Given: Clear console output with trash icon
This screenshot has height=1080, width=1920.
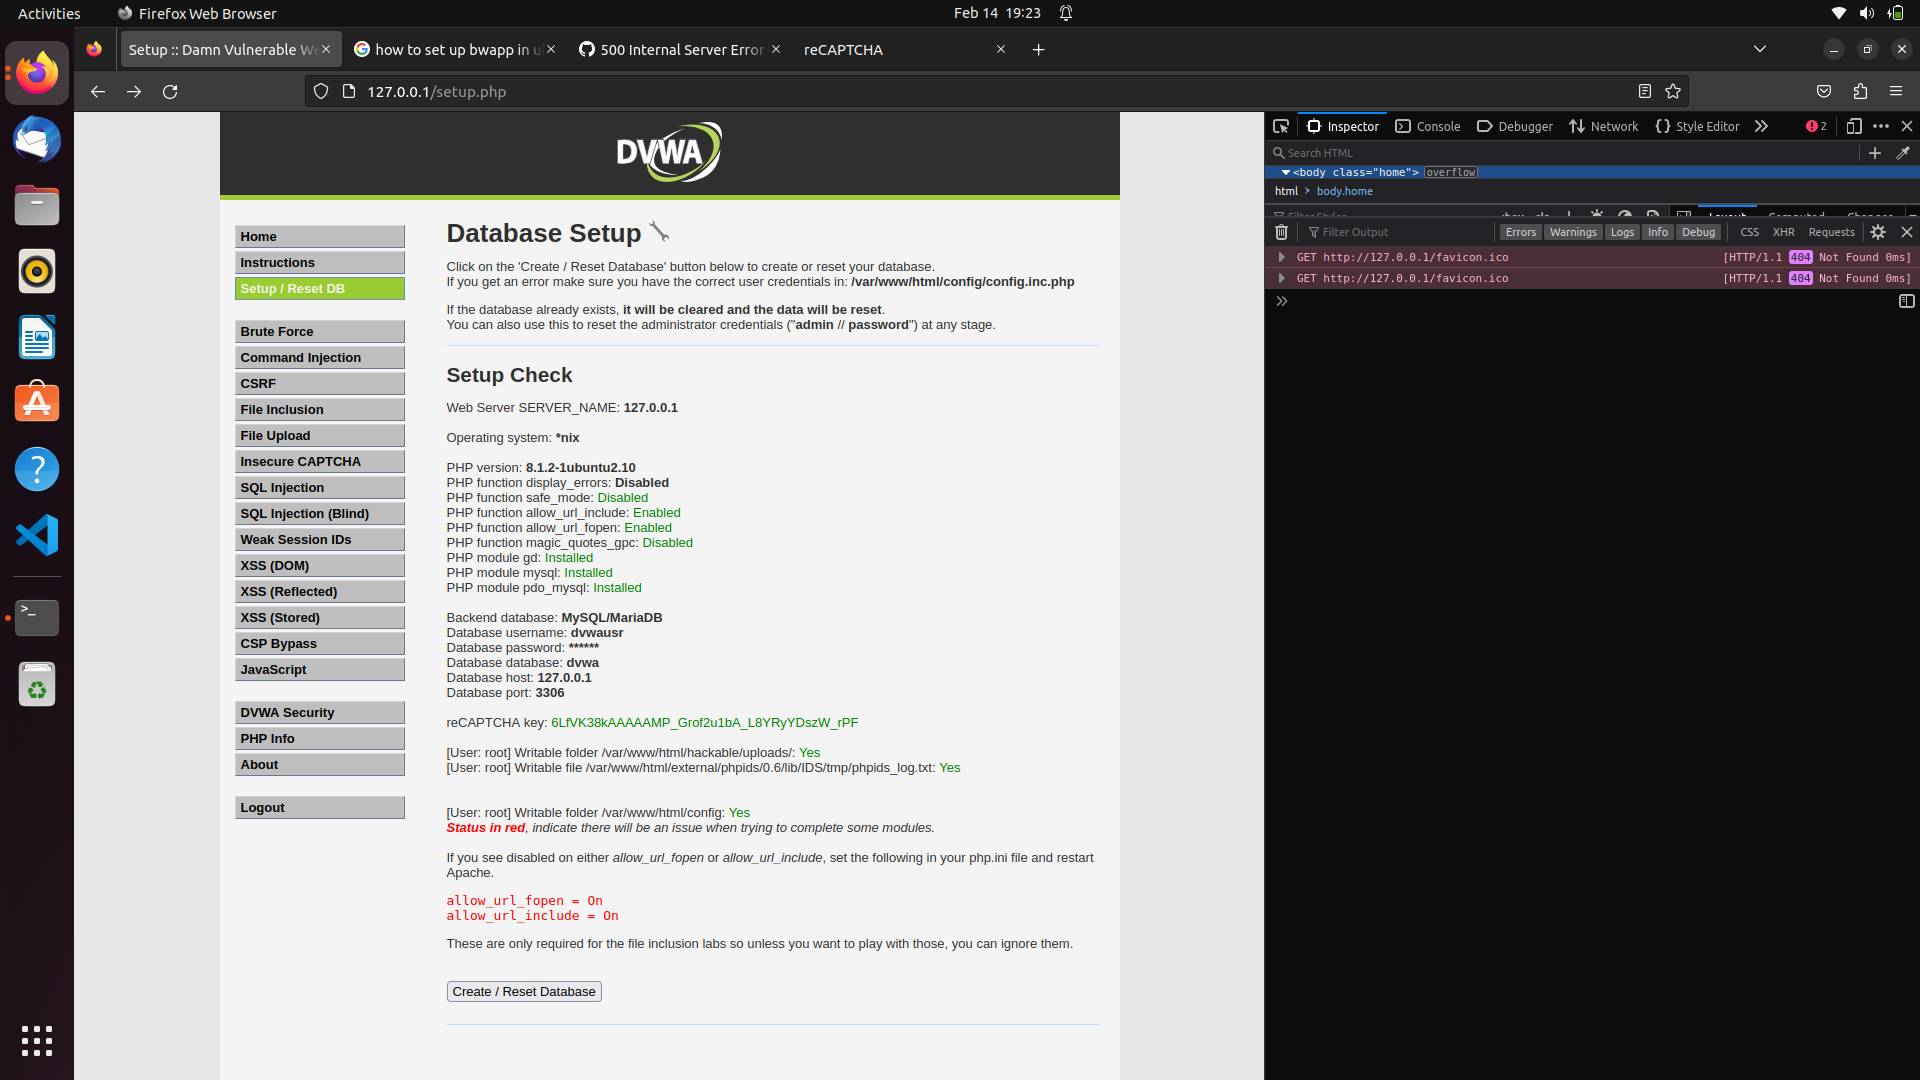Looking at the screenshot, I should (1281, 232).
